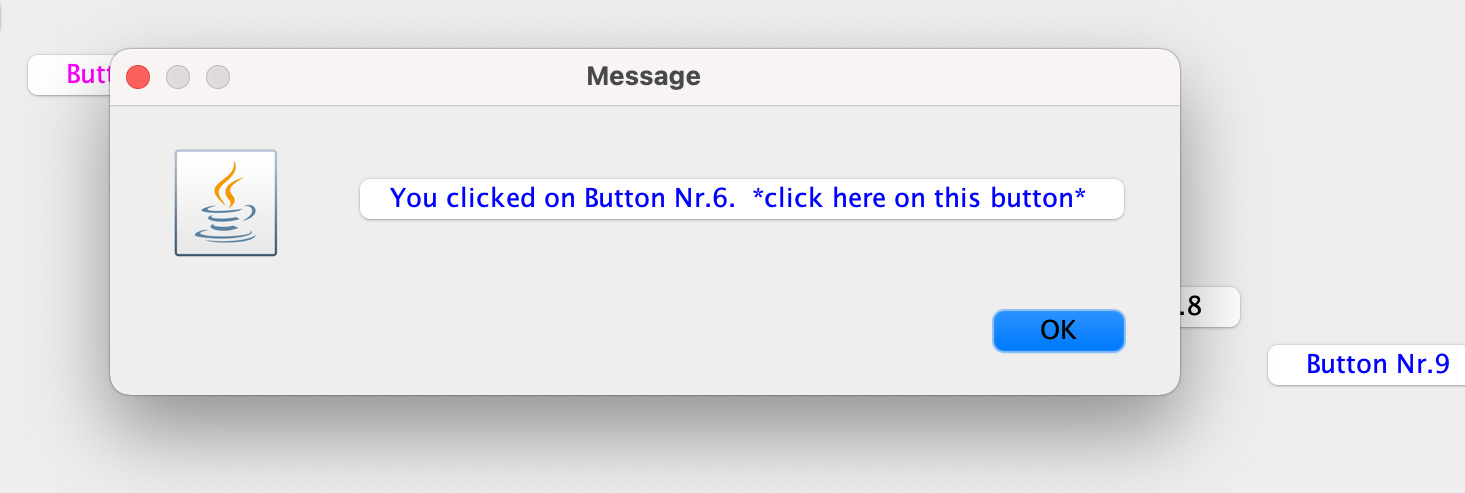Click the "You clicked on Button Nr.6" button

pos(742,198)
